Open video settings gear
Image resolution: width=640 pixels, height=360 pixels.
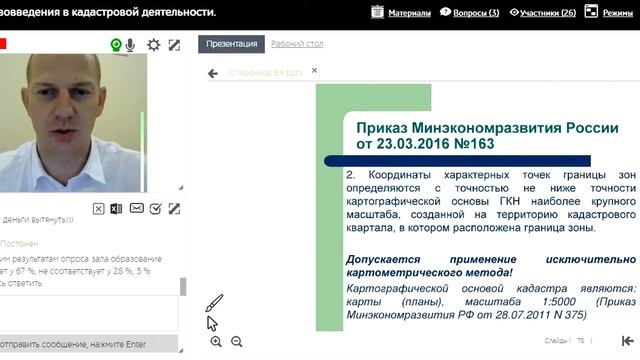tap(153, 44)
